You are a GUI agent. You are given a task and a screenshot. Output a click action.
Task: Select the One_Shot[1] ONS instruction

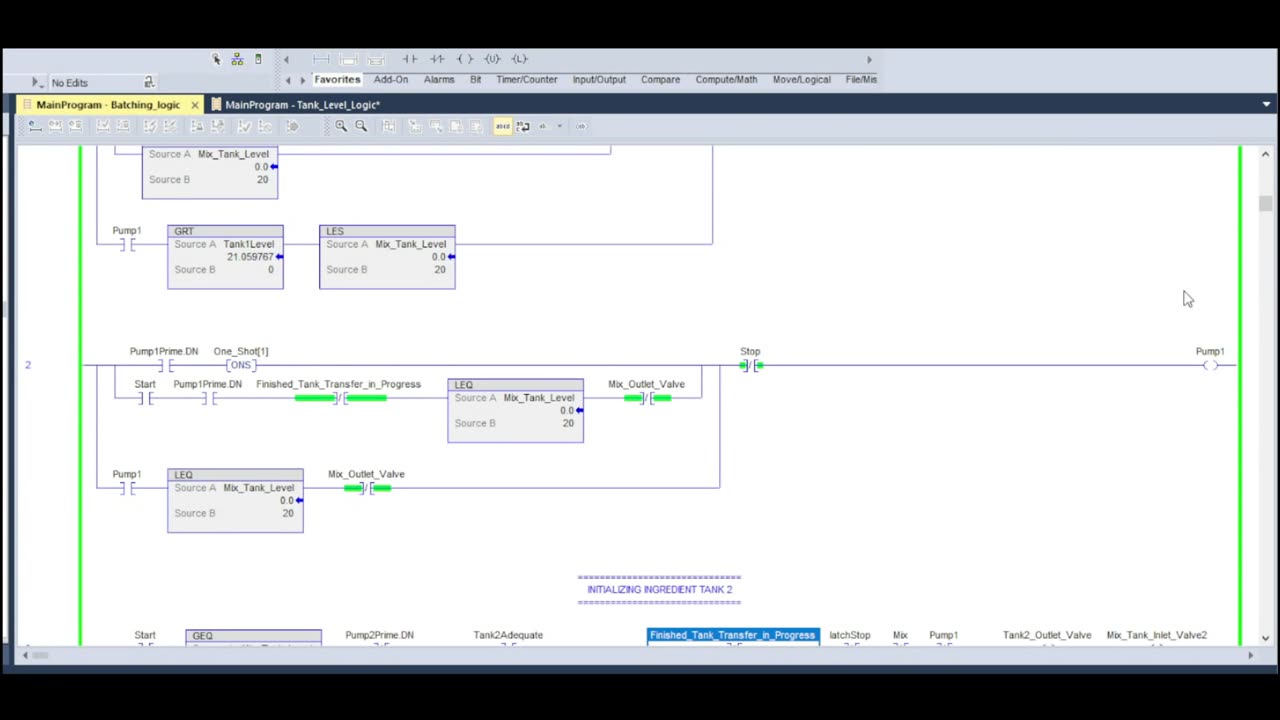click(241, 365)
